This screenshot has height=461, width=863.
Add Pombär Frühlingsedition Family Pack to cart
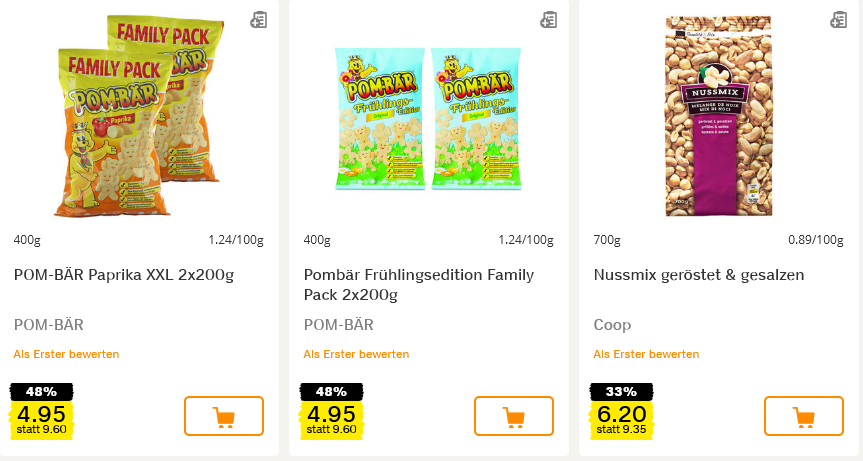[514, 416]
